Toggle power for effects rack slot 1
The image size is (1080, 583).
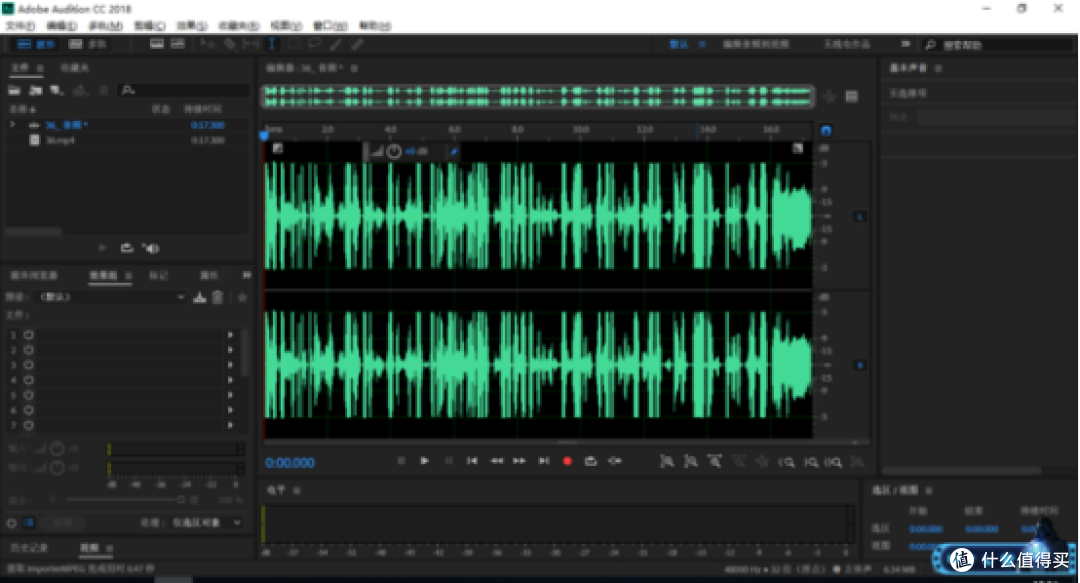[28, 335]
